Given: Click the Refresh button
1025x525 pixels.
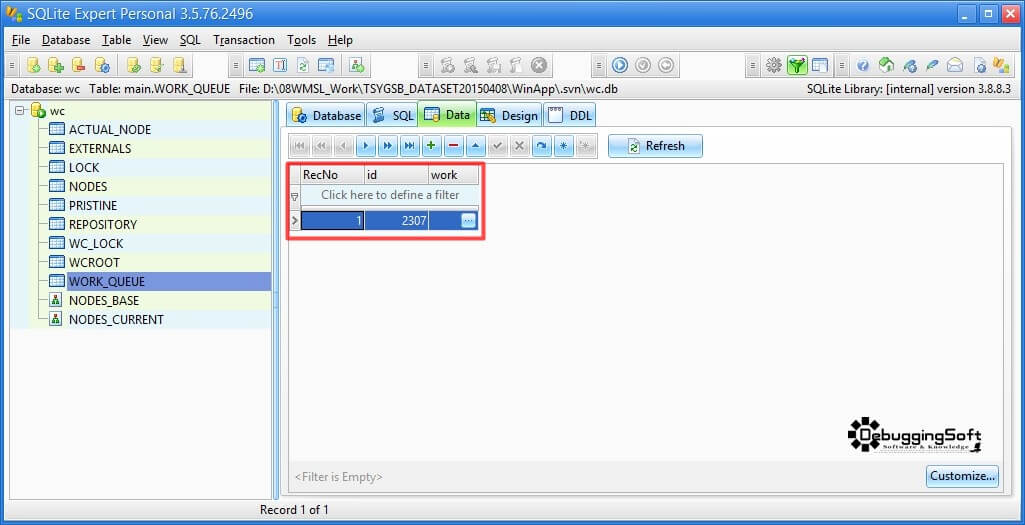Looking at the screenshot, I should [655, 146].
